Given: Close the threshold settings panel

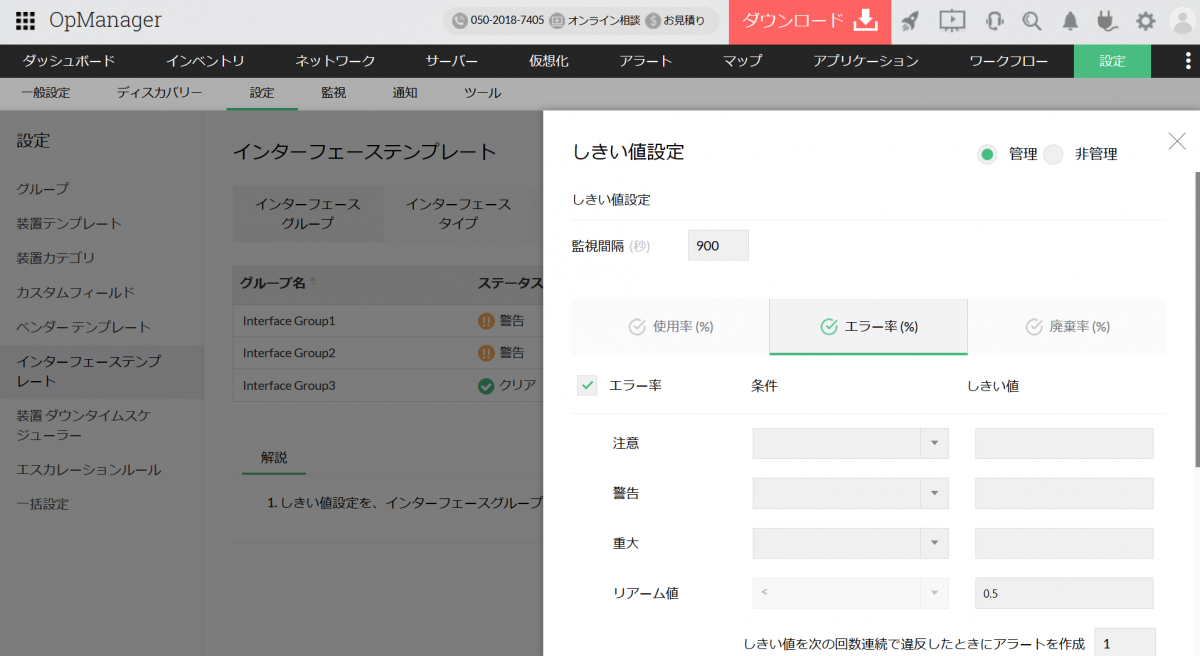Looking at the screenshot, I should (1177, 141).
